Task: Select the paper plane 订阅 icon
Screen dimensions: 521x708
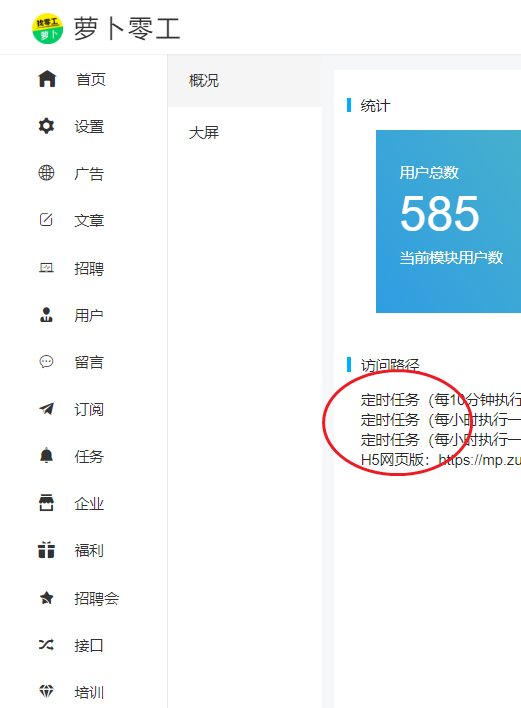Action: 47,409
